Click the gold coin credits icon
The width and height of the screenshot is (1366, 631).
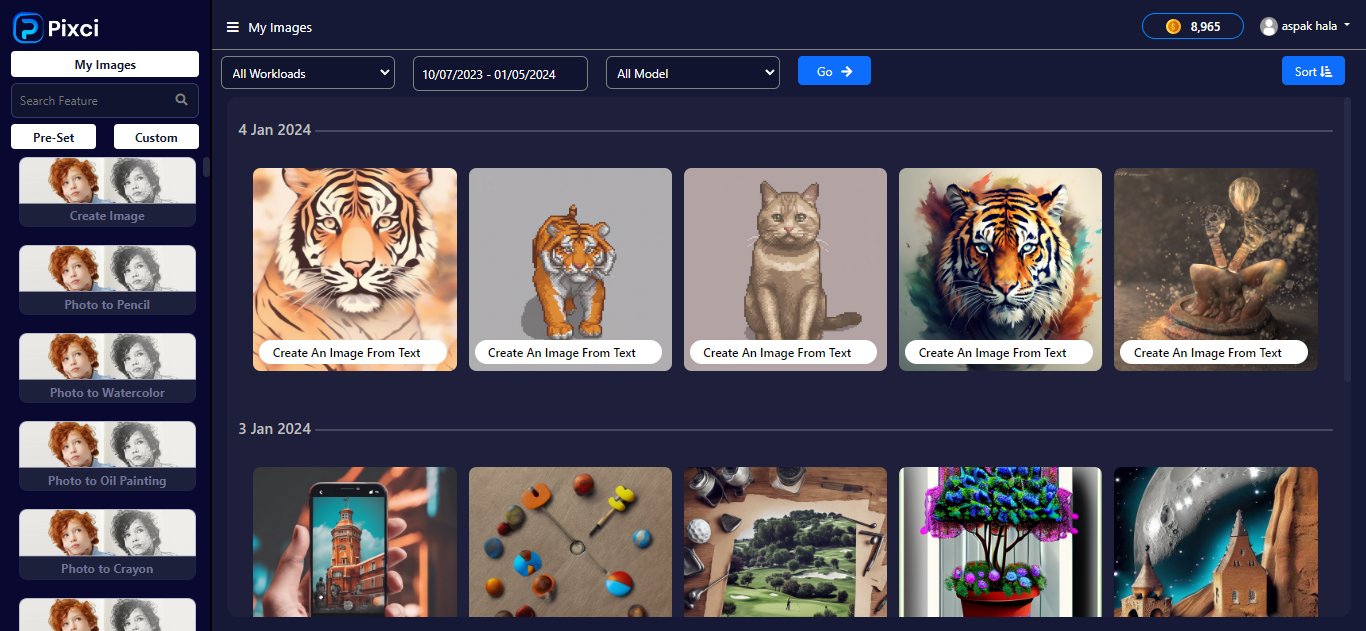(1174, 27)
